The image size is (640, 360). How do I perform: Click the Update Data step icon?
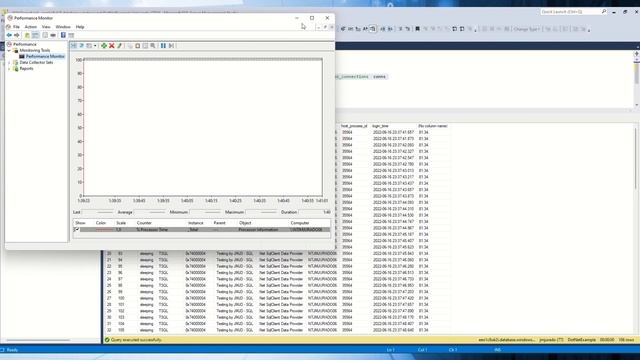[x=171, y=46]
